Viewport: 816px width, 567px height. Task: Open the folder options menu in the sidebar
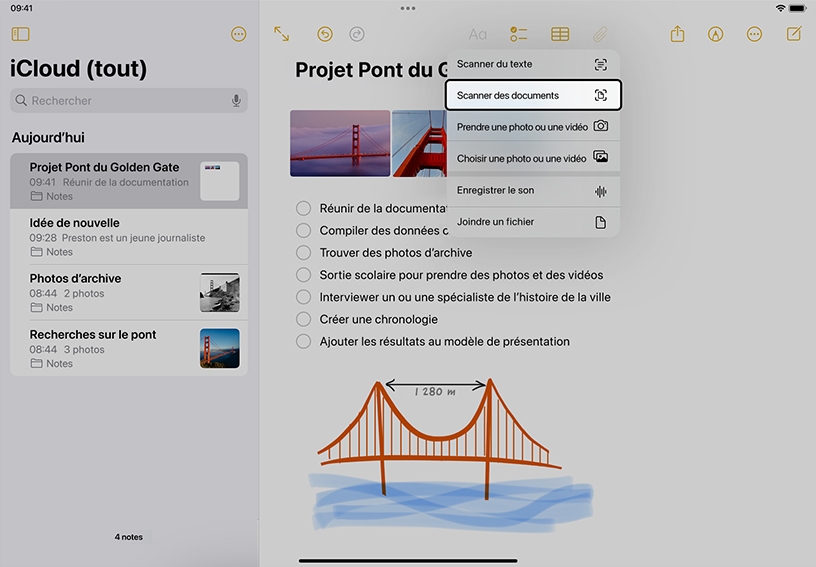click(238, 34)
